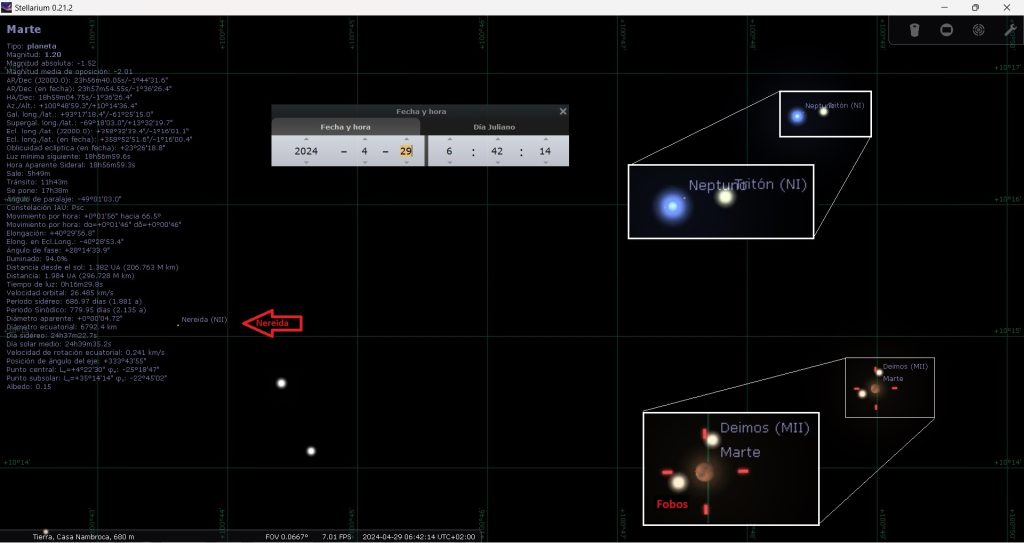Select the Fecha y hora tab
This screenshot has height=543, width=1024.
point(345,127)
